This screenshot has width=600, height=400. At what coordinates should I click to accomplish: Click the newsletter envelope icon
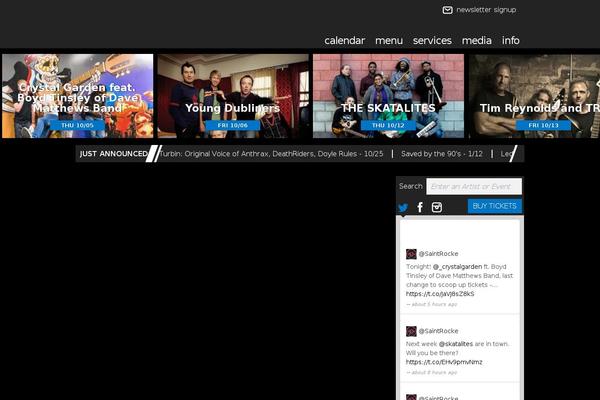[447, 10]
